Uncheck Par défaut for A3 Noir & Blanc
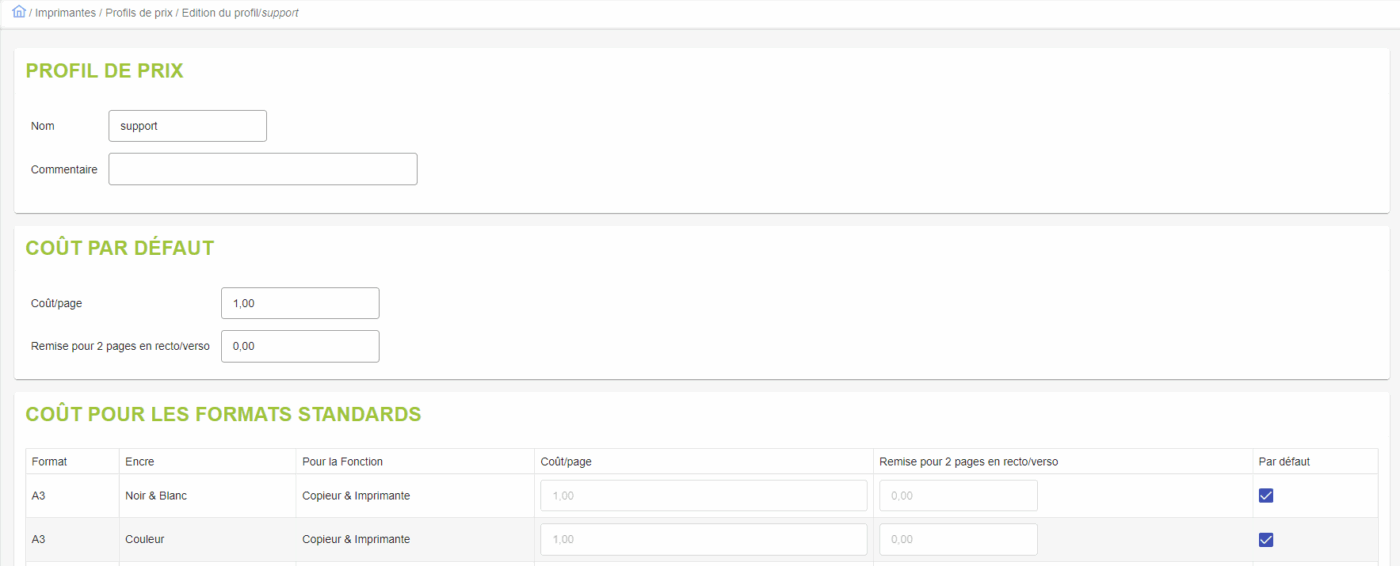Viewport: 1400px width, 566px height. [x=1265, y=496]
